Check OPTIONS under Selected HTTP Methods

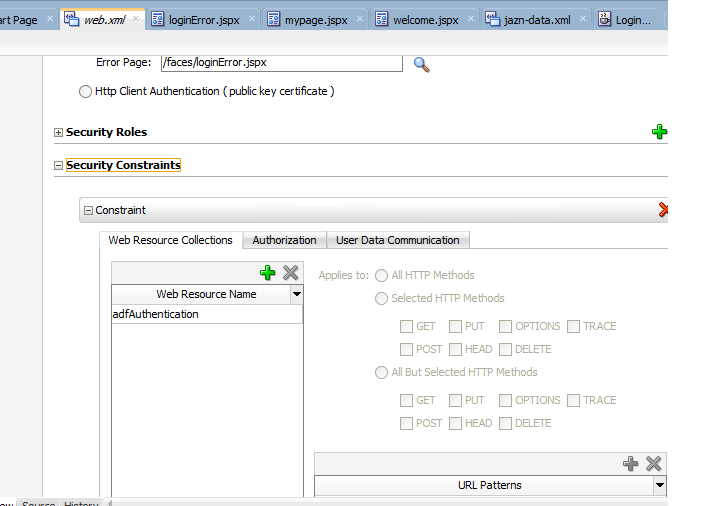click(x=505, y=326)
